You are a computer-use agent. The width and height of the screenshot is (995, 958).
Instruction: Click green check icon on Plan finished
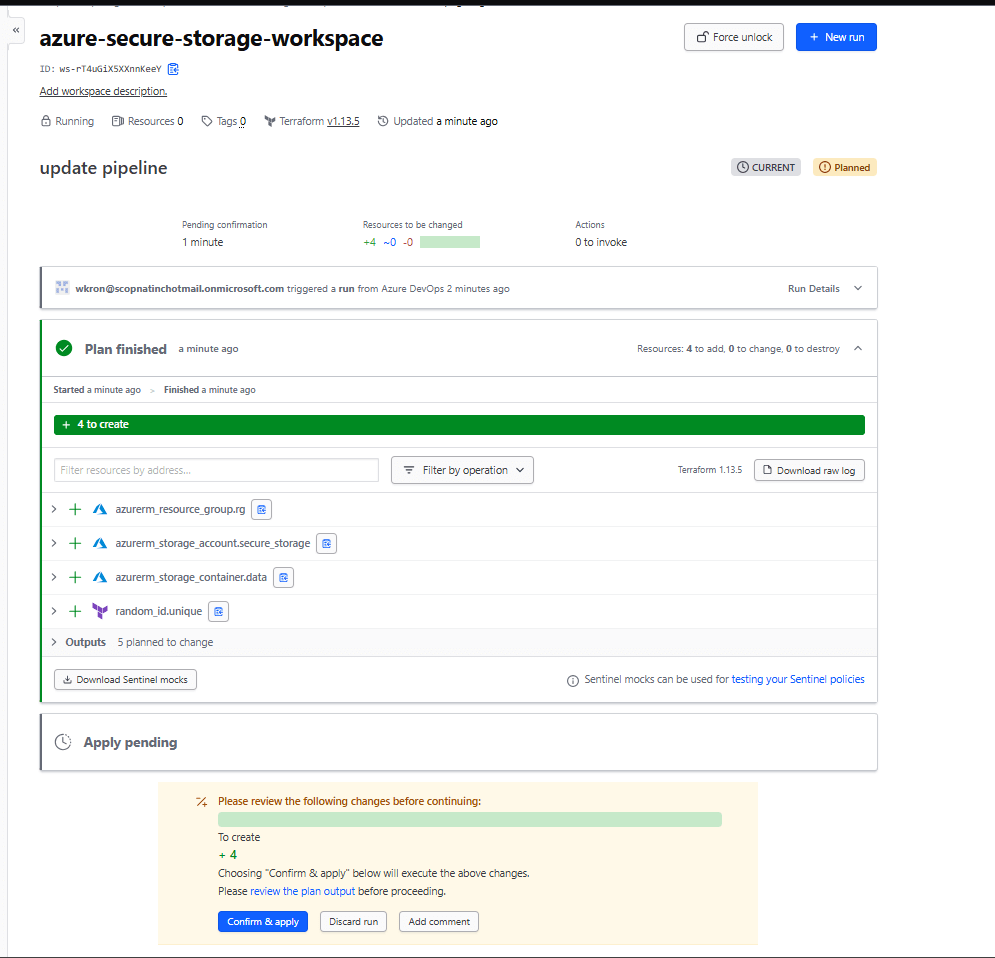pos(64,349)
